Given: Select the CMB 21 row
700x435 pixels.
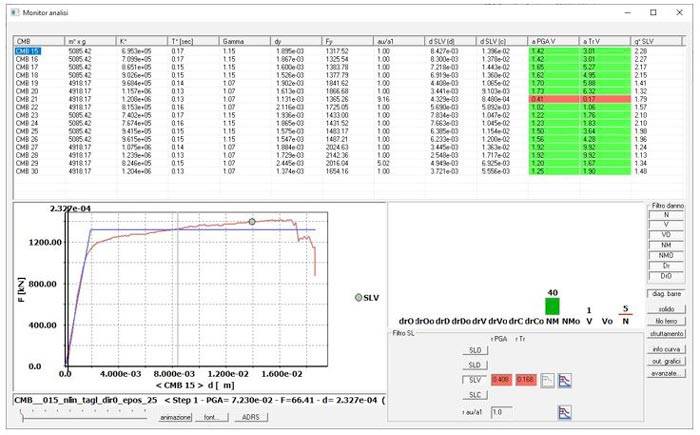Looking at the screenshot, I should point(348,99).
